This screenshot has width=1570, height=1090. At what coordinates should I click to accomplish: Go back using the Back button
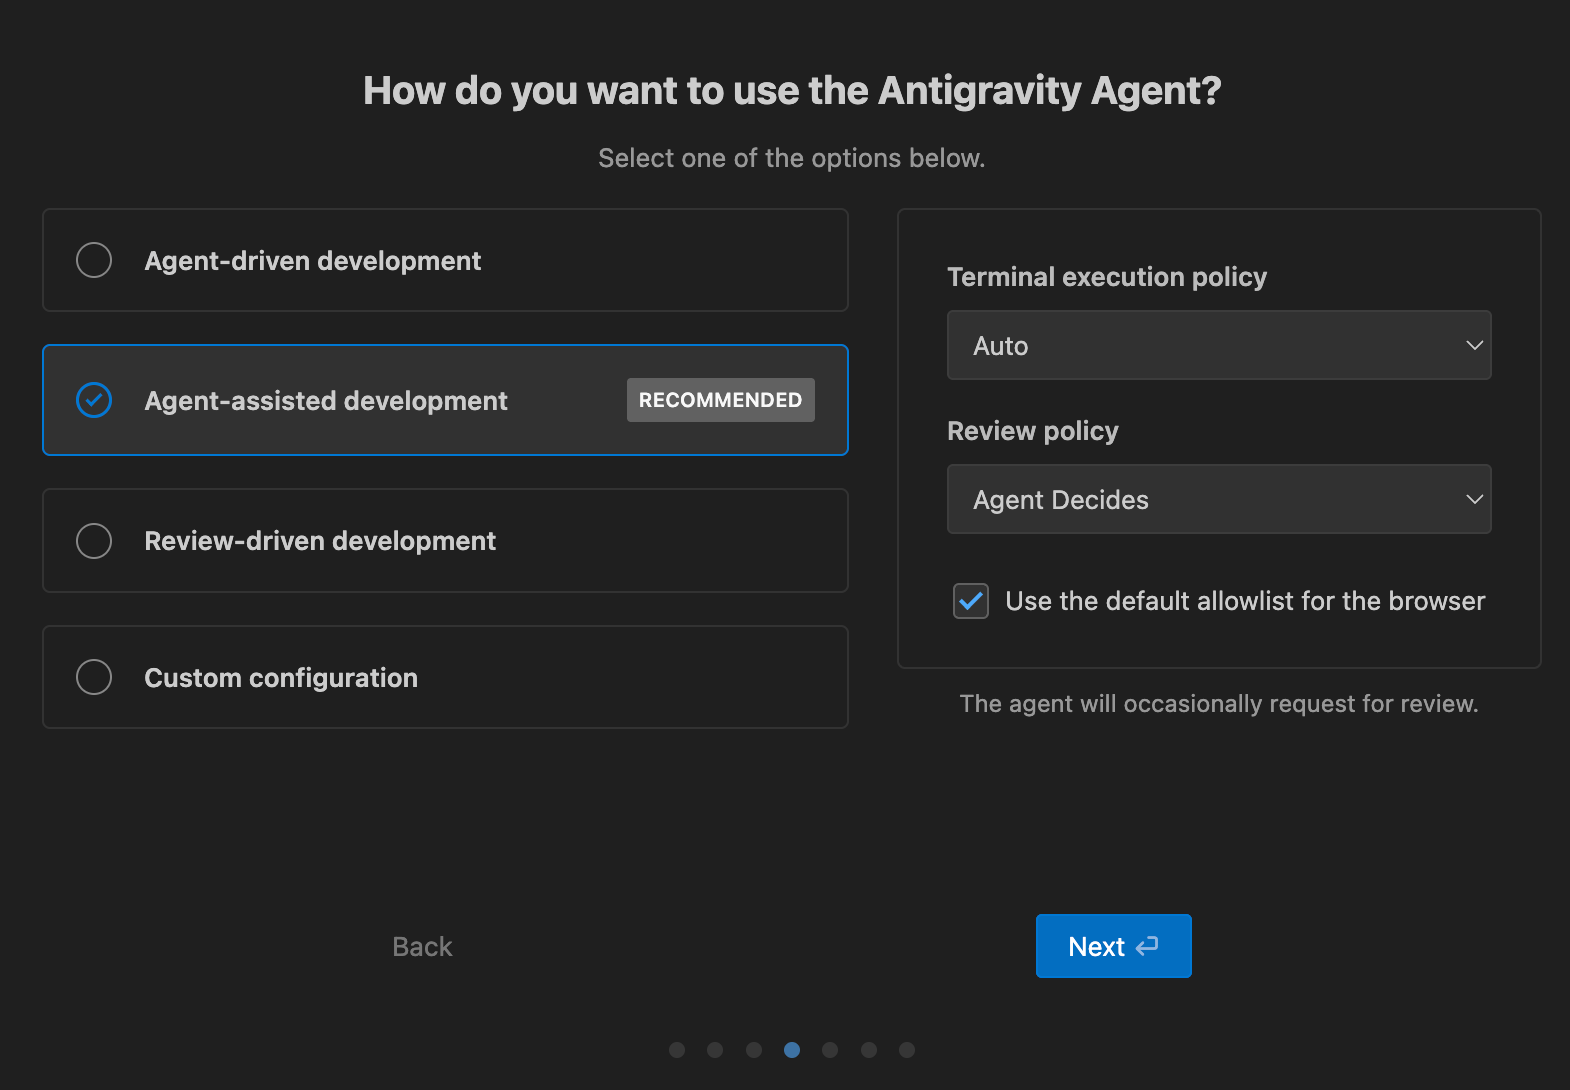422,947
